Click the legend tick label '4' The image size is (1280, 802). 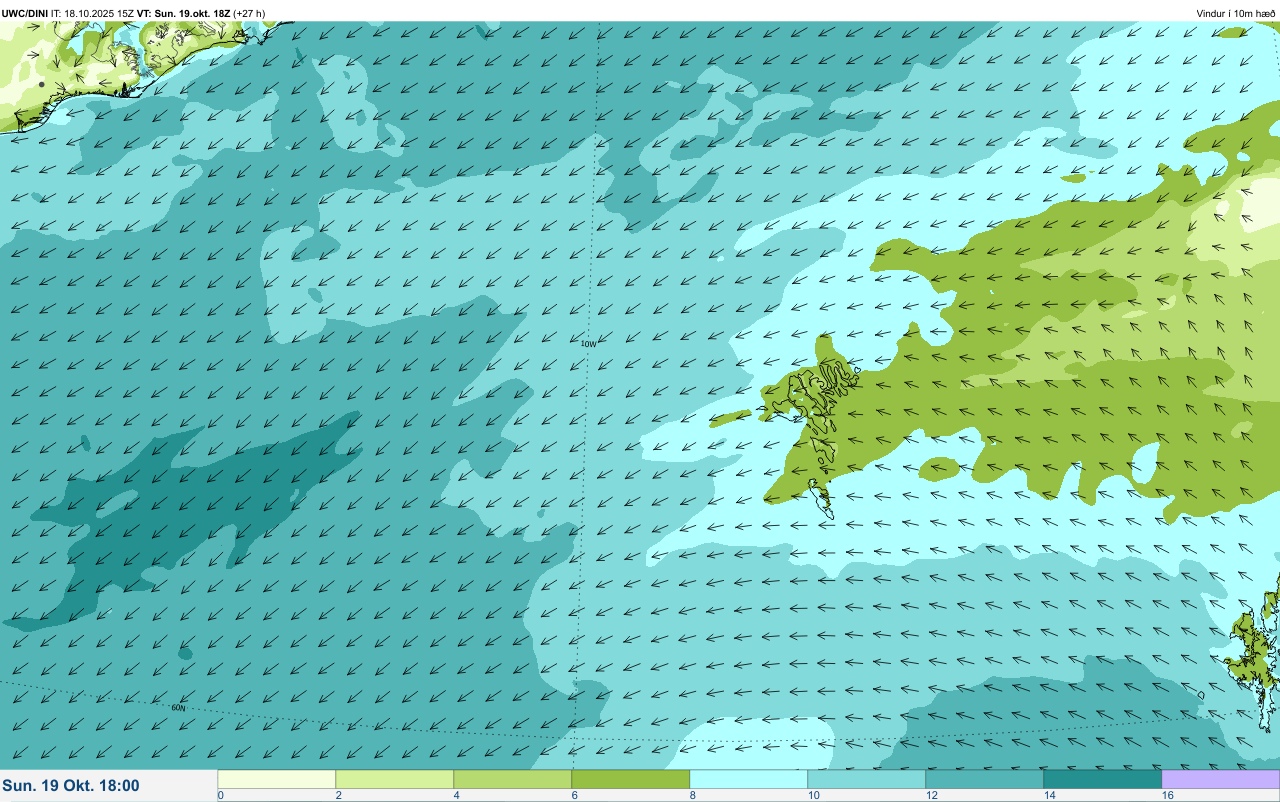pos(456,796)
